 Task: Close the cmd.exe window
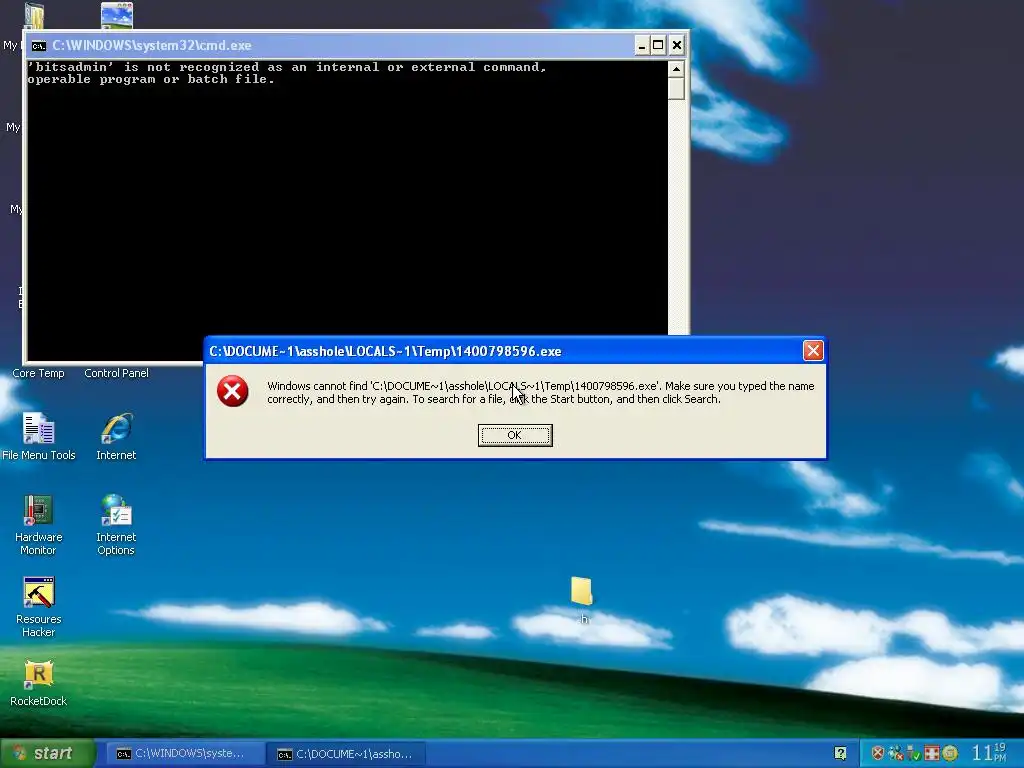click(677, 45)
